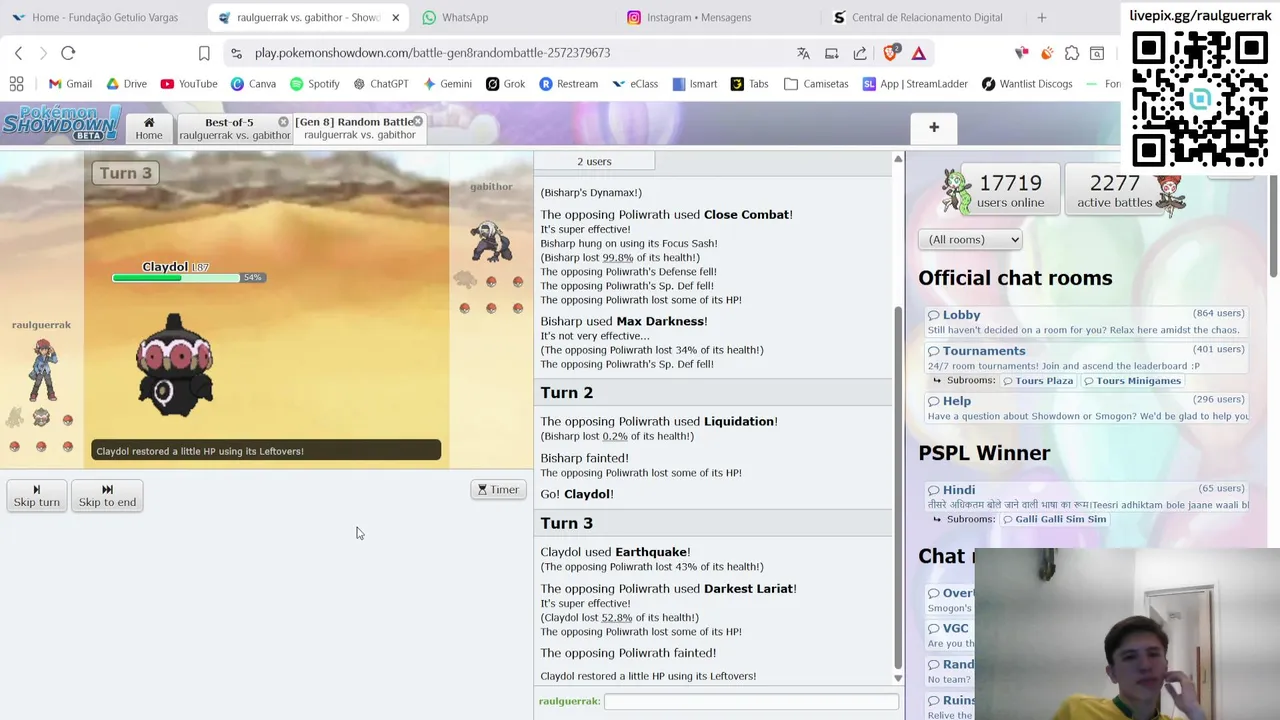The width and height of the screenshot is (1280, 720).
Task: Click Claydol's HP bar
Action: (176, 277)
